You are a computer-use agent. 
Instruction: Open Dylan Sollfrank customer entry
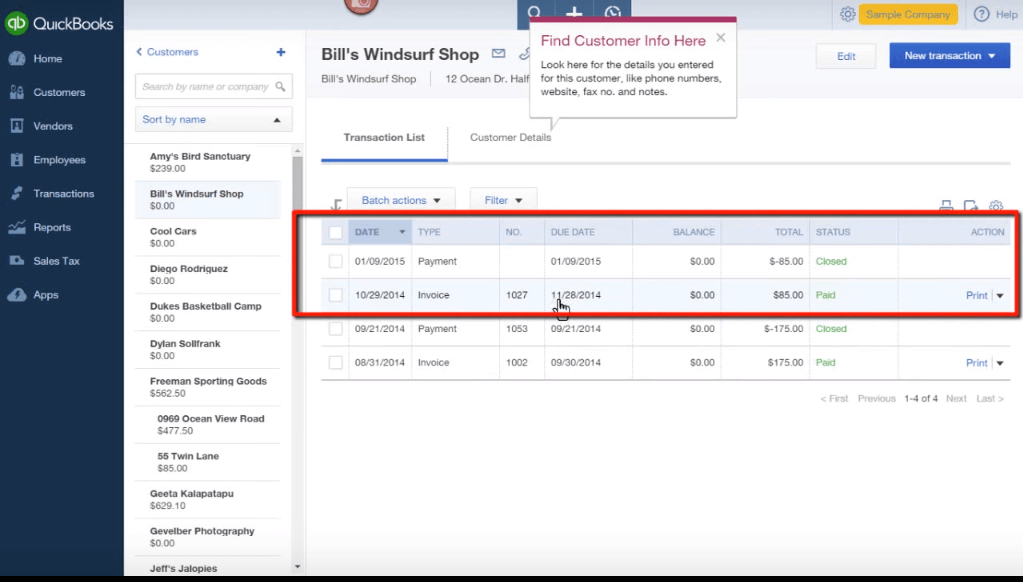click(207, 350)
